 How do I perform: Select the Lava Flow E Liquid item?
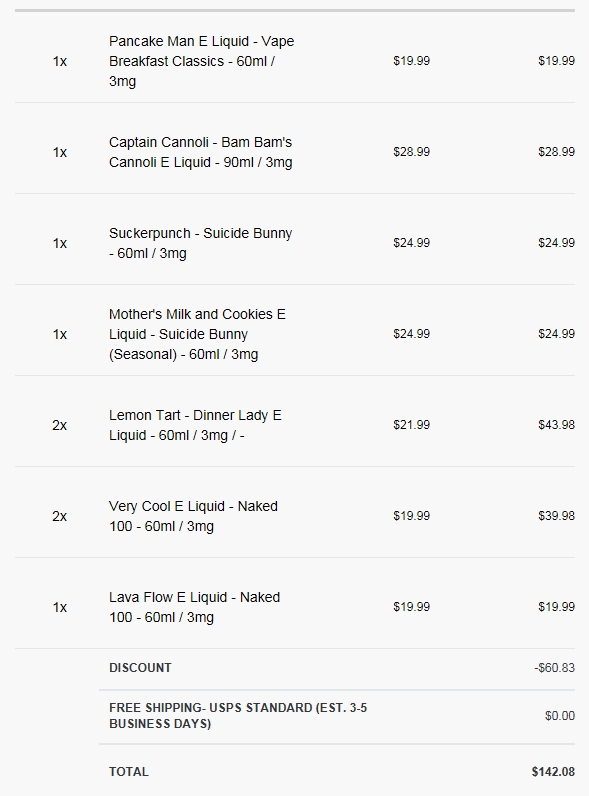194,607
